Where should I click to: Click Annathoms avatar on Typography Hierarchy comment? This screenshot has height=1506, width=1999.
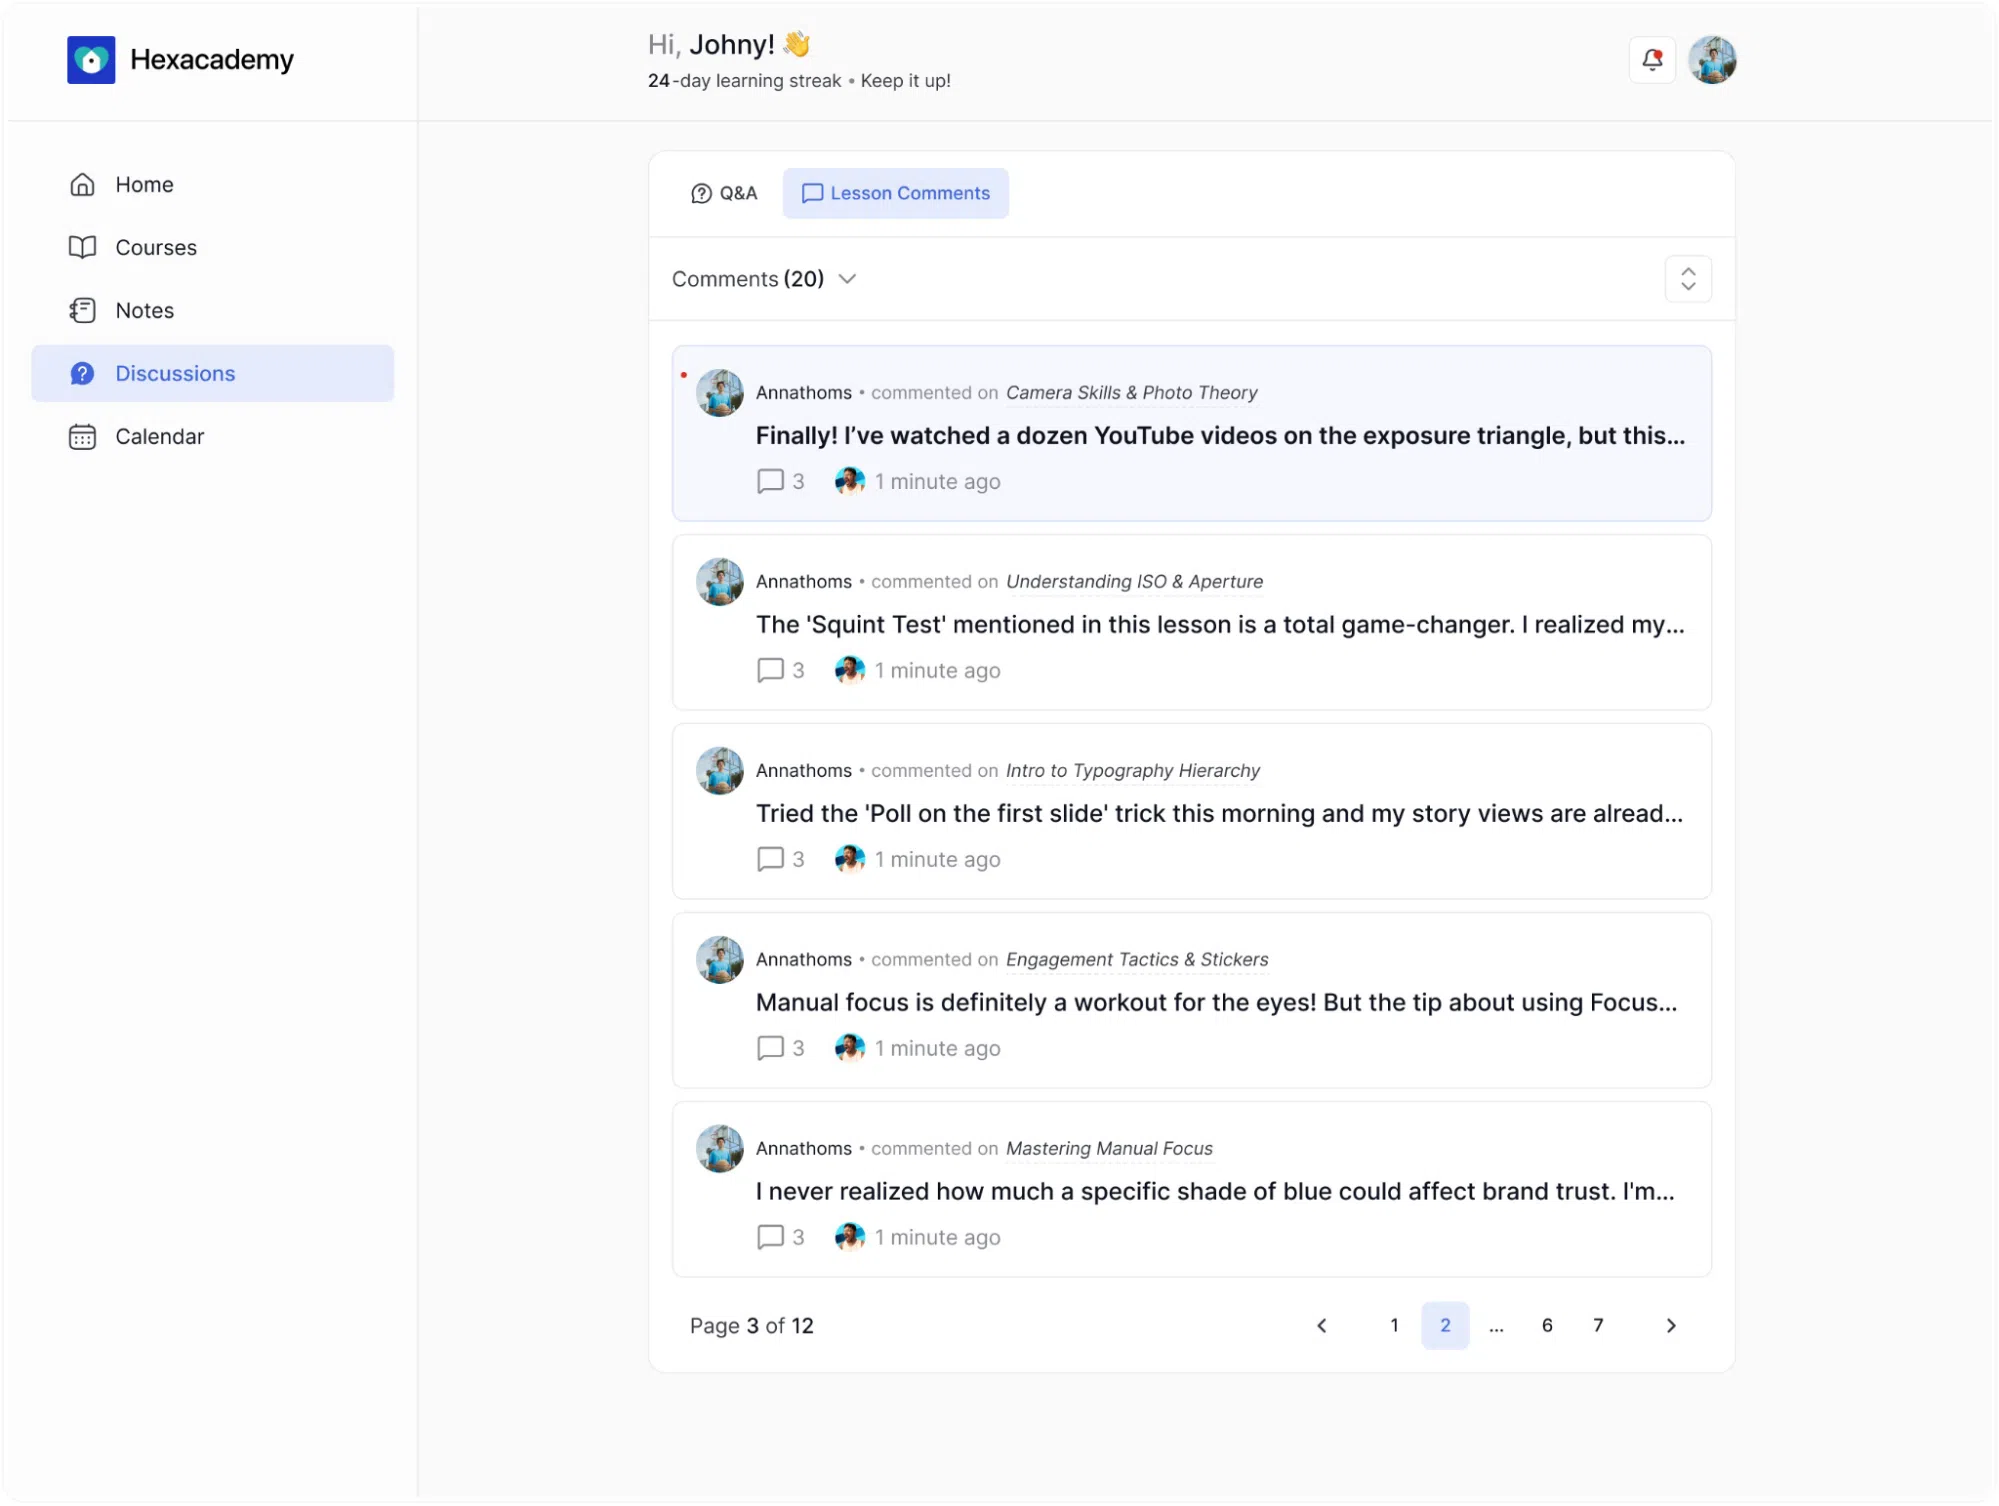[720, 772]
